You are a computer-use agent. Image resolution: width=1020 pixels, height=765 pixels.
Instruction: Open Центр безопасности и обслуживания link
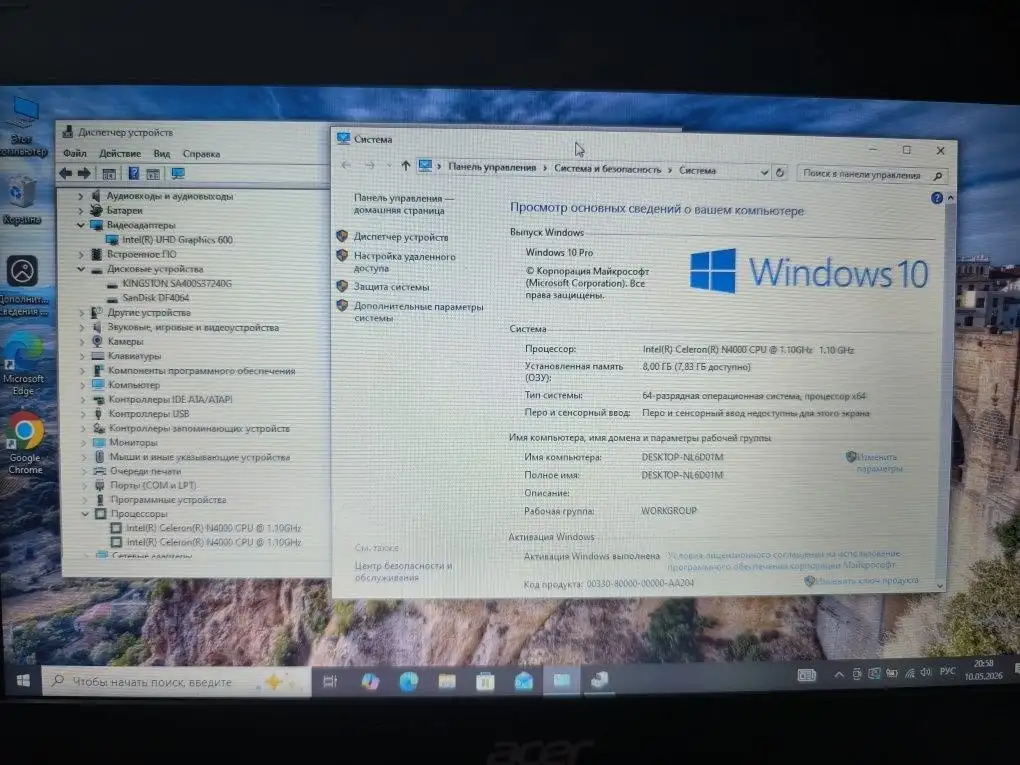coord(403,572)
